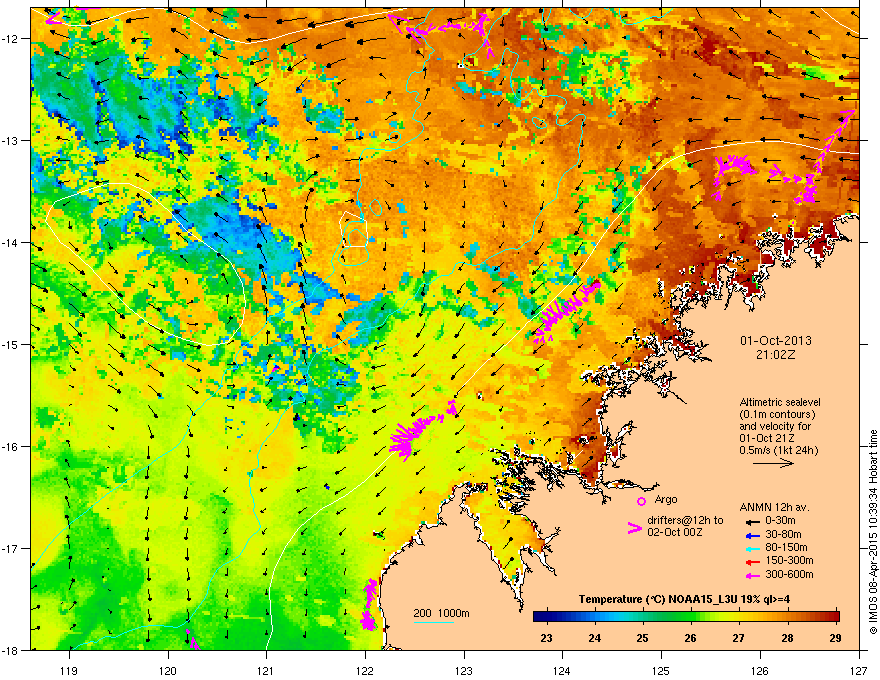Click the longitude axis label 125

point(661,670)
